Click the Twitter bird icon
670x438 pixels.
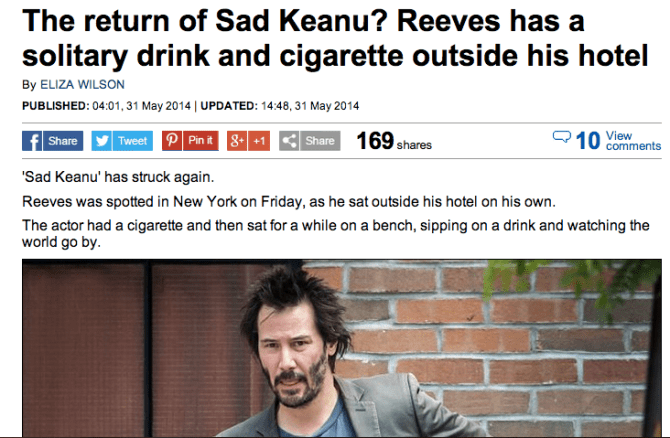(102, 141)
